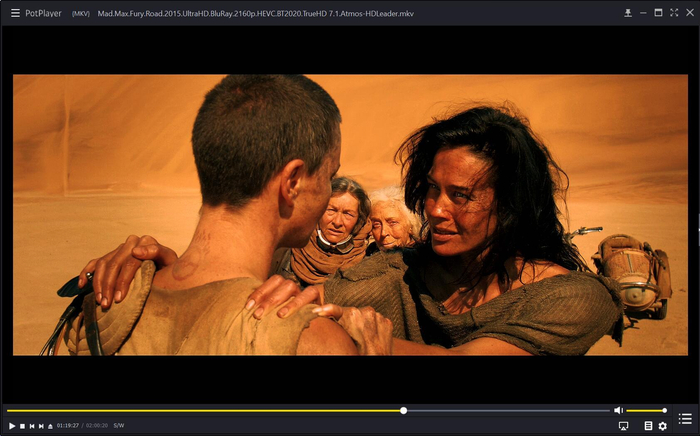
Task: Click the Mad.Max.Fury.Road file name title
Action: tap(255, 13)
